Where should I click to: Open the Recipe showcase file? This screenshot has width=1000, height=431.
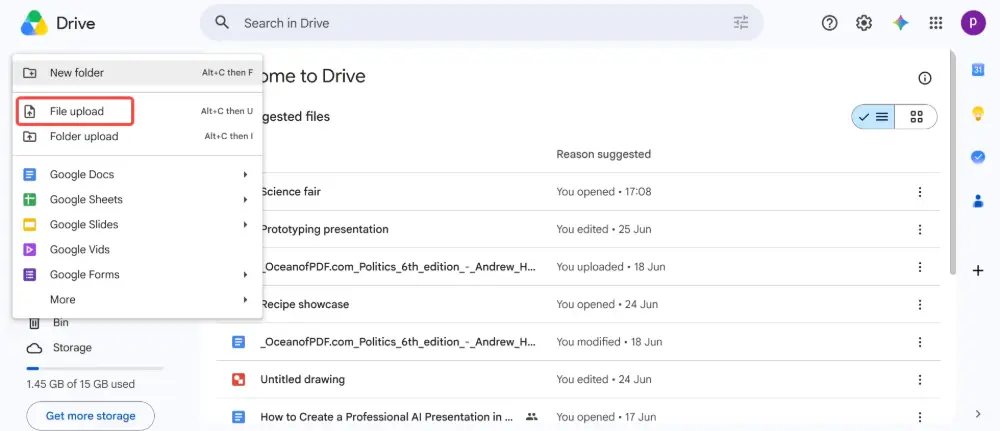point(304,305)
